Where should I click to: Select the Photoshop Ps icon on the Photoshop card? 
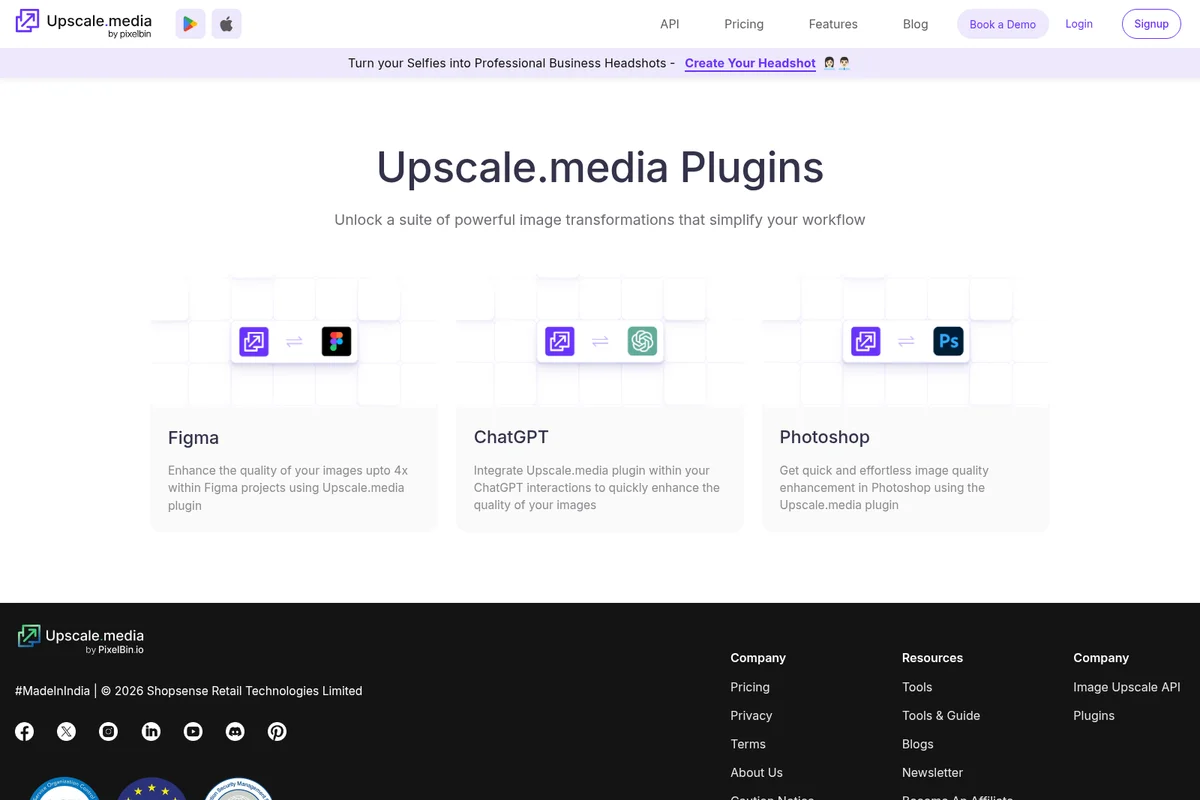948,341
